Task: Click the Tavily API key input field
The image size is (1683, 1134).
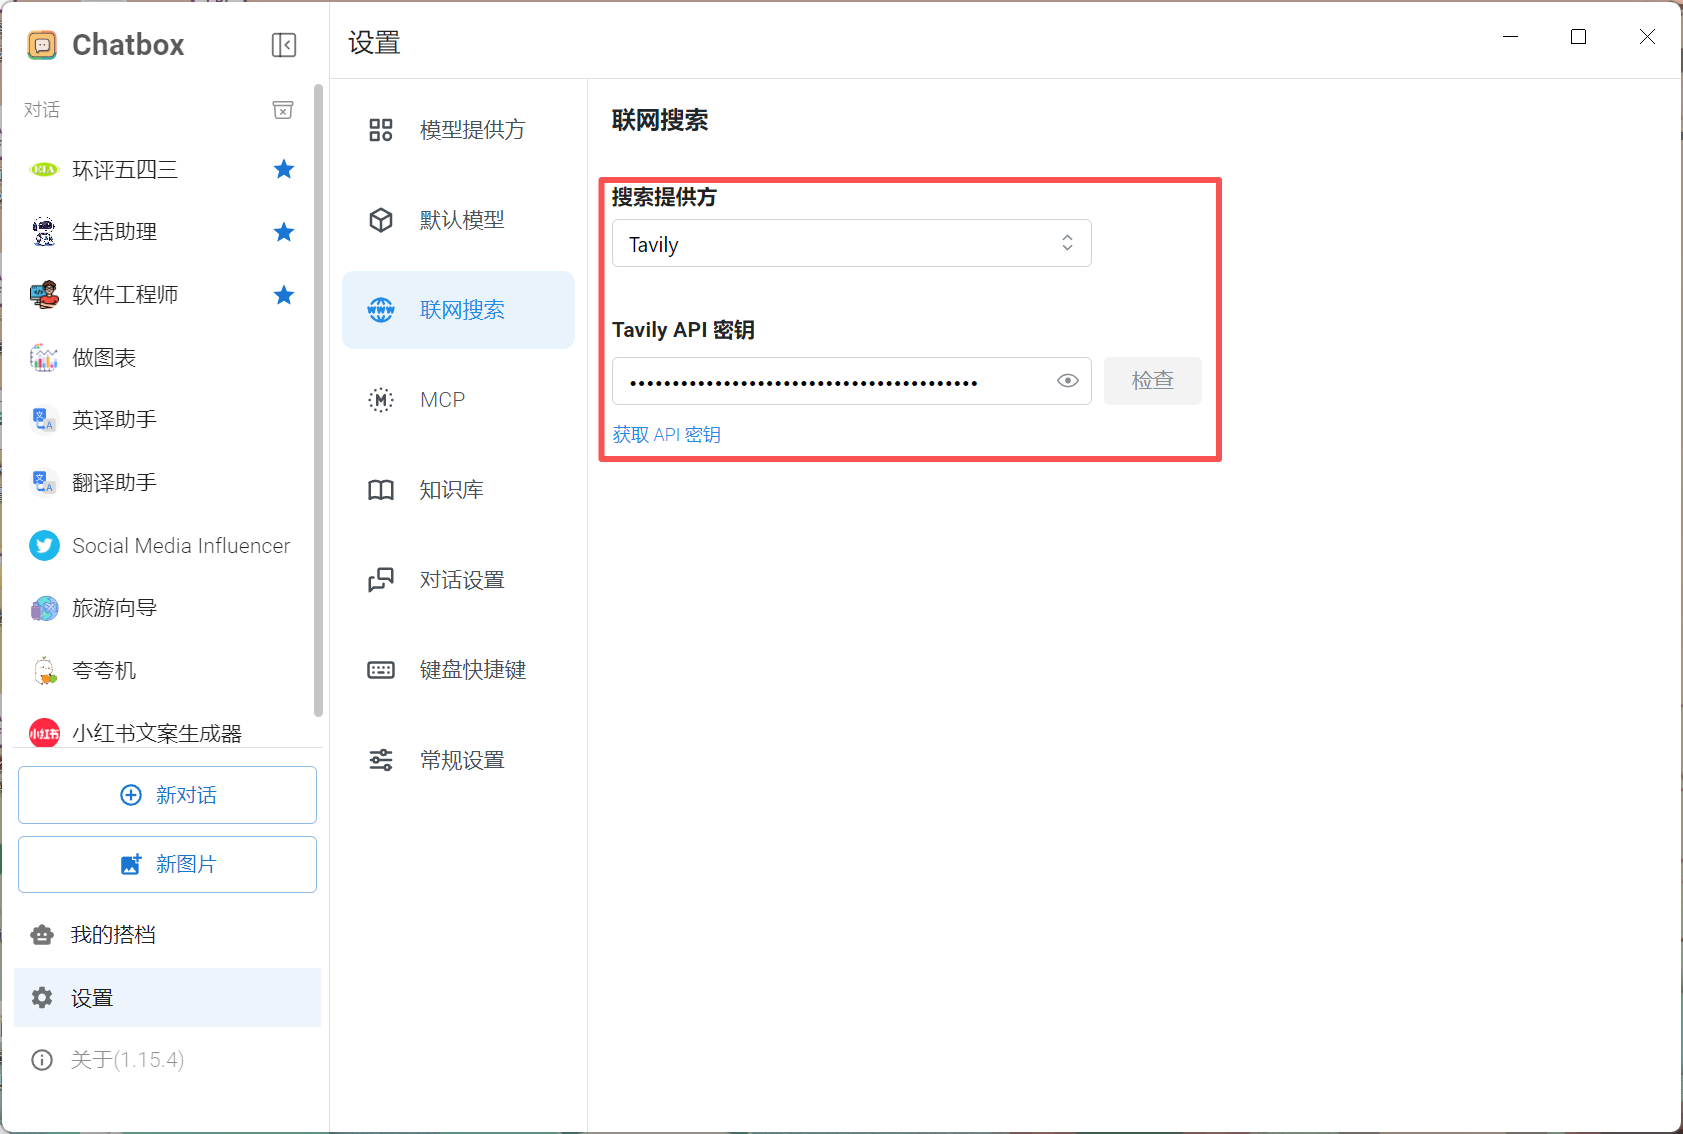Action: coord(830,381)
